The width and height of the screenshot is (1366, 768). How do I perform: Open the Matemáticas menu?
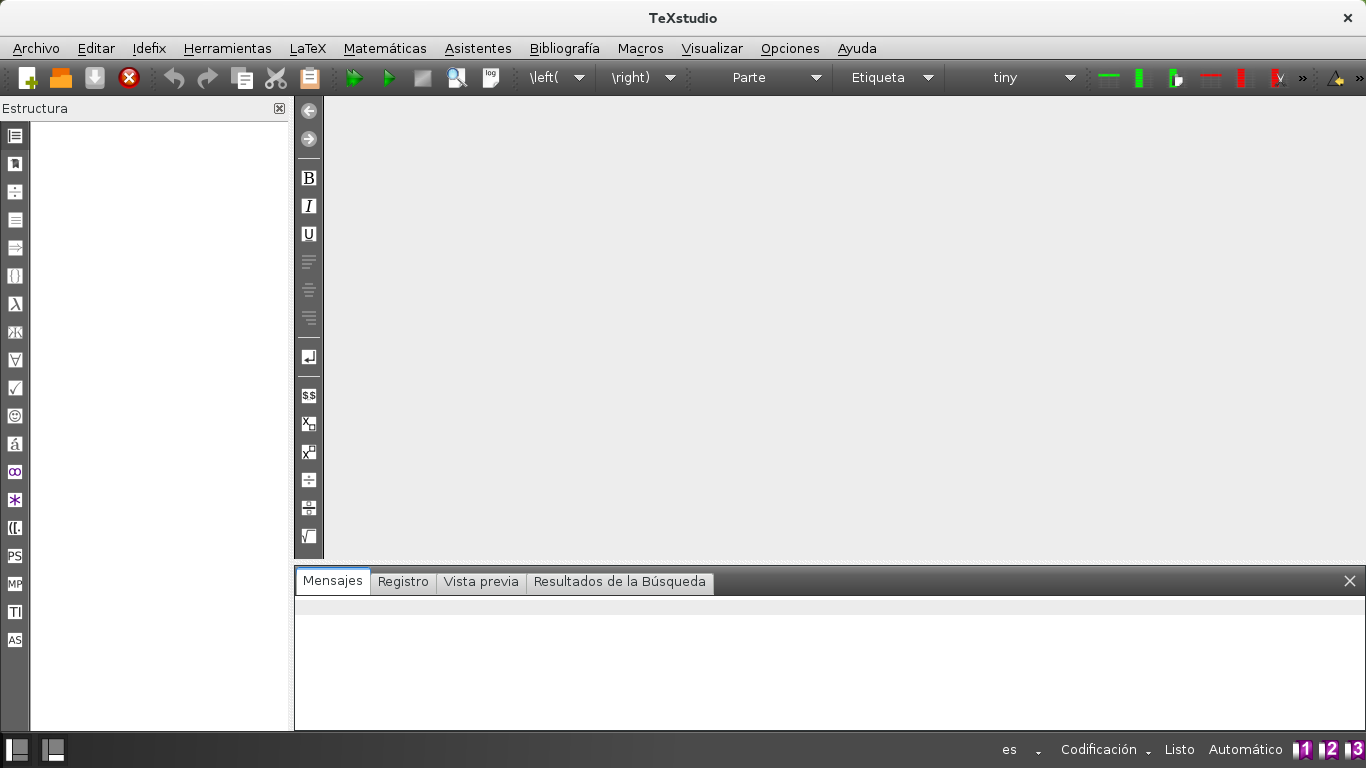coord(385,48)
